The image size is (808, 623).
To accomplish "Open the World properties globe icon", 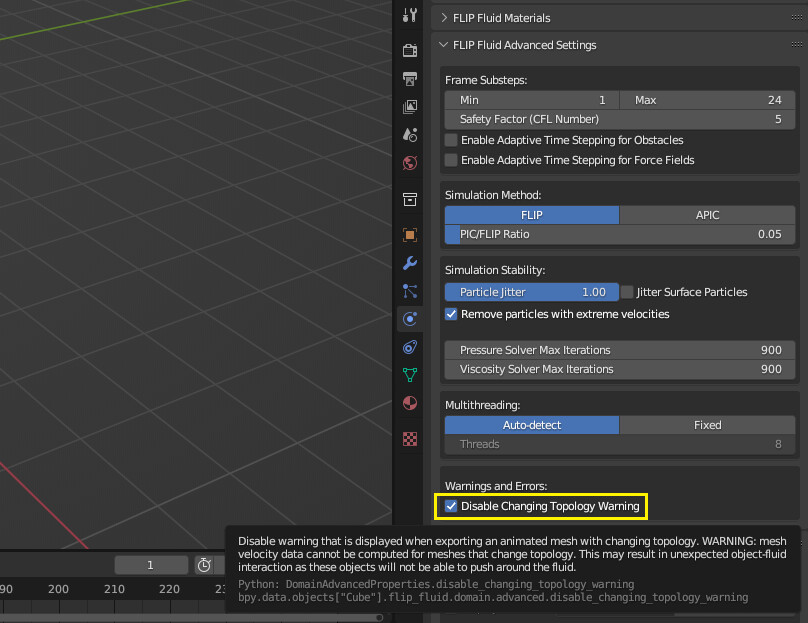I will click(410, 163).
